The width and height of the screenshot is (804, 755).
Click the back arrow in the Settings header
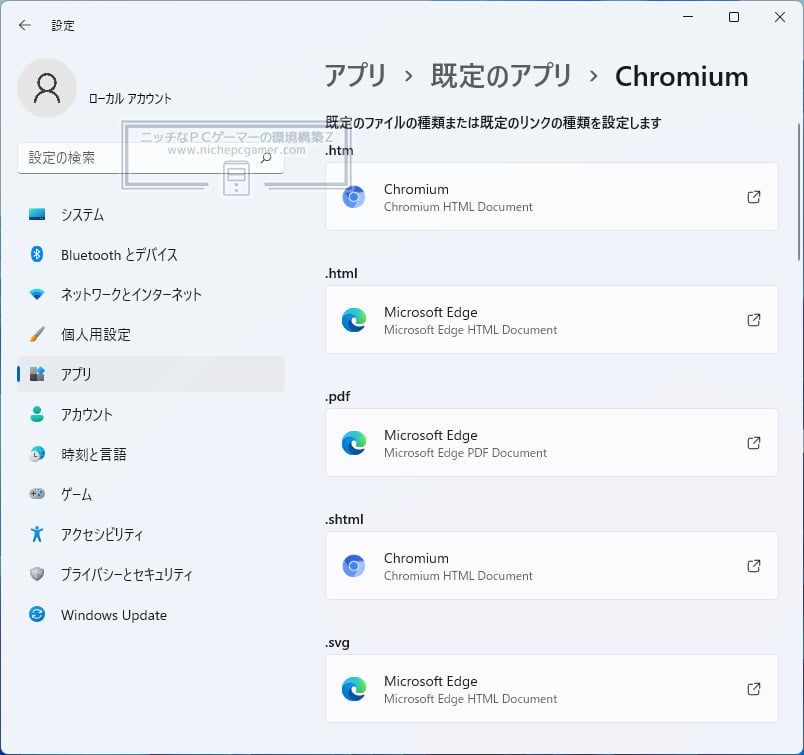point(25,25)
